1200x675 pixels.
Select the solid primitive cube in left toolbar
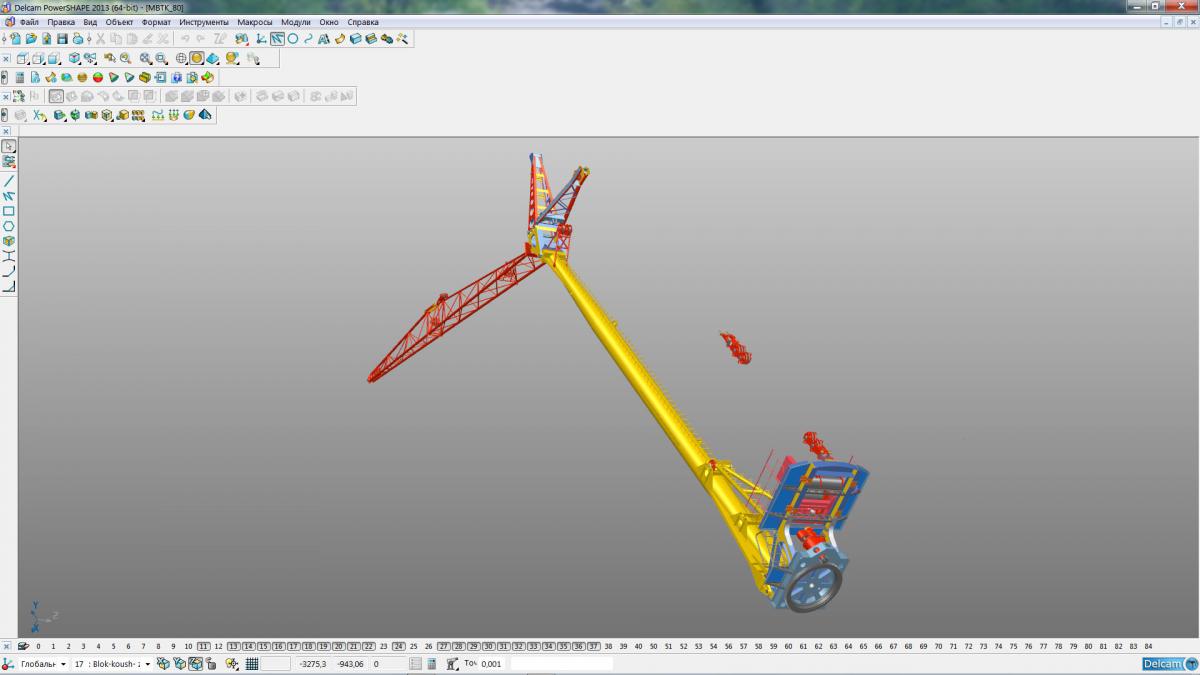point(8,241)
